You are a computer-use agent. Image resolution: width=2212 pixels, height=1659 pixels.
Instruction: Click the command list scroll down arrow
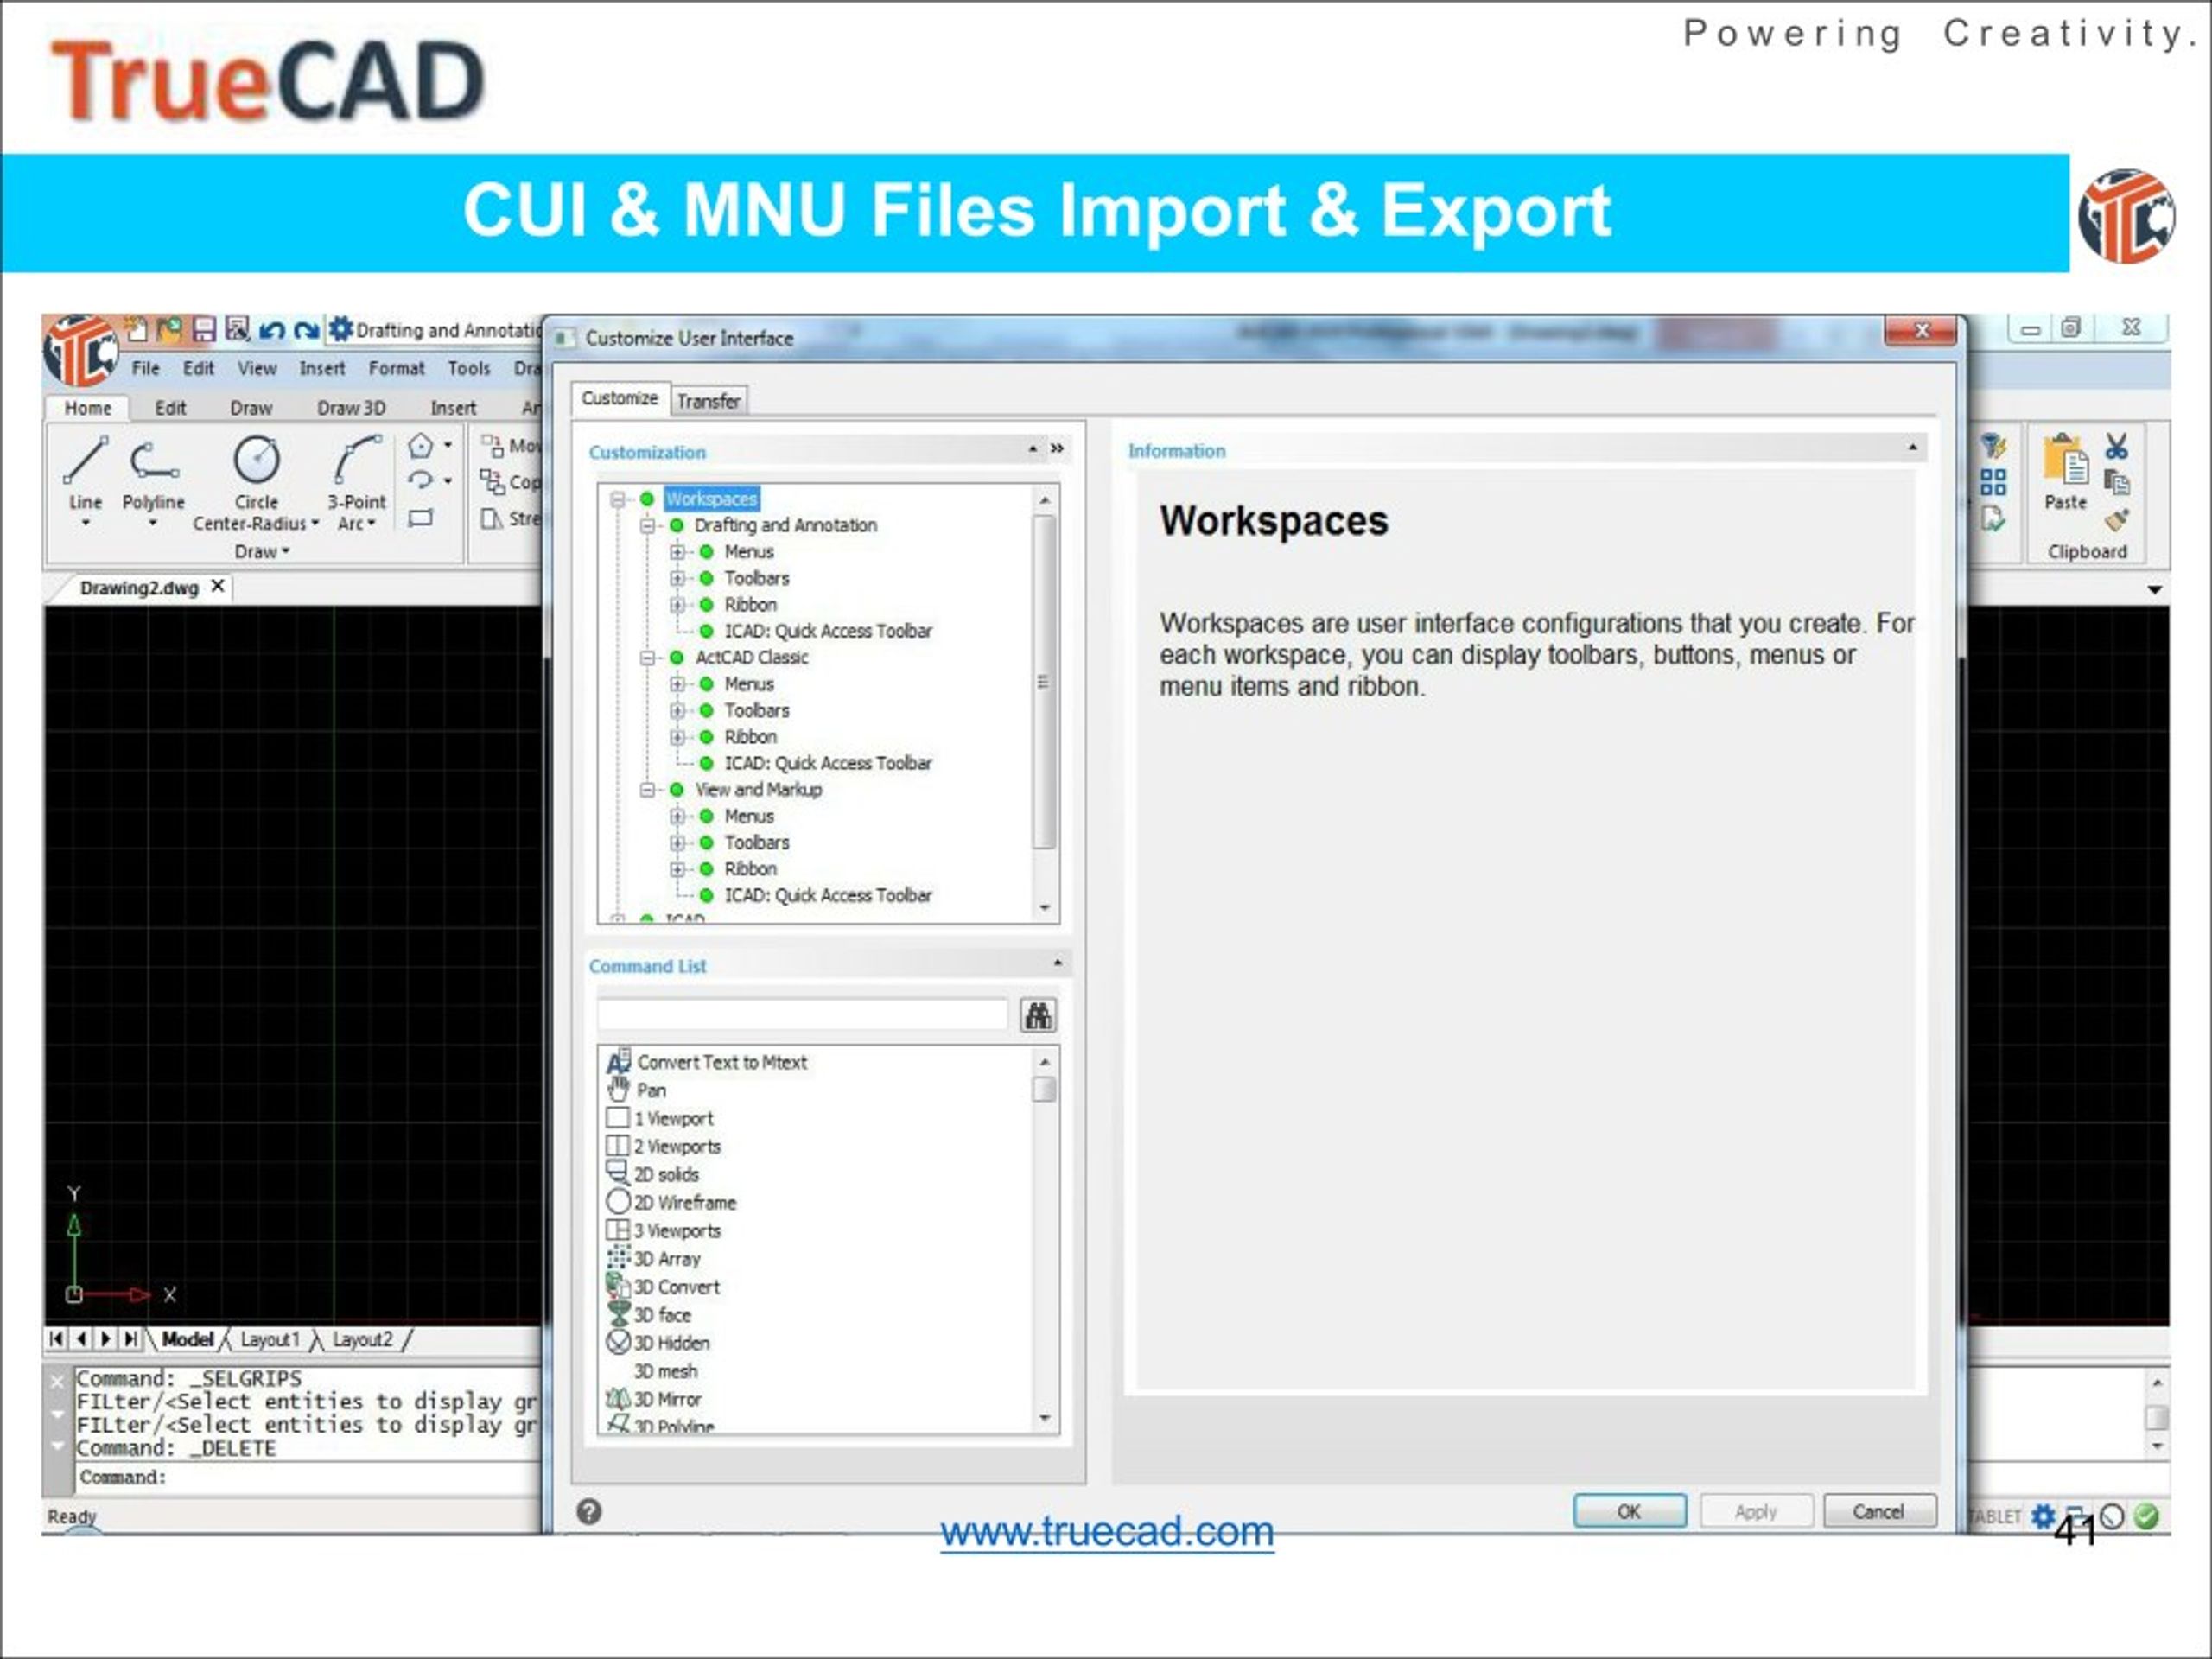(x=1044, y=1418)
